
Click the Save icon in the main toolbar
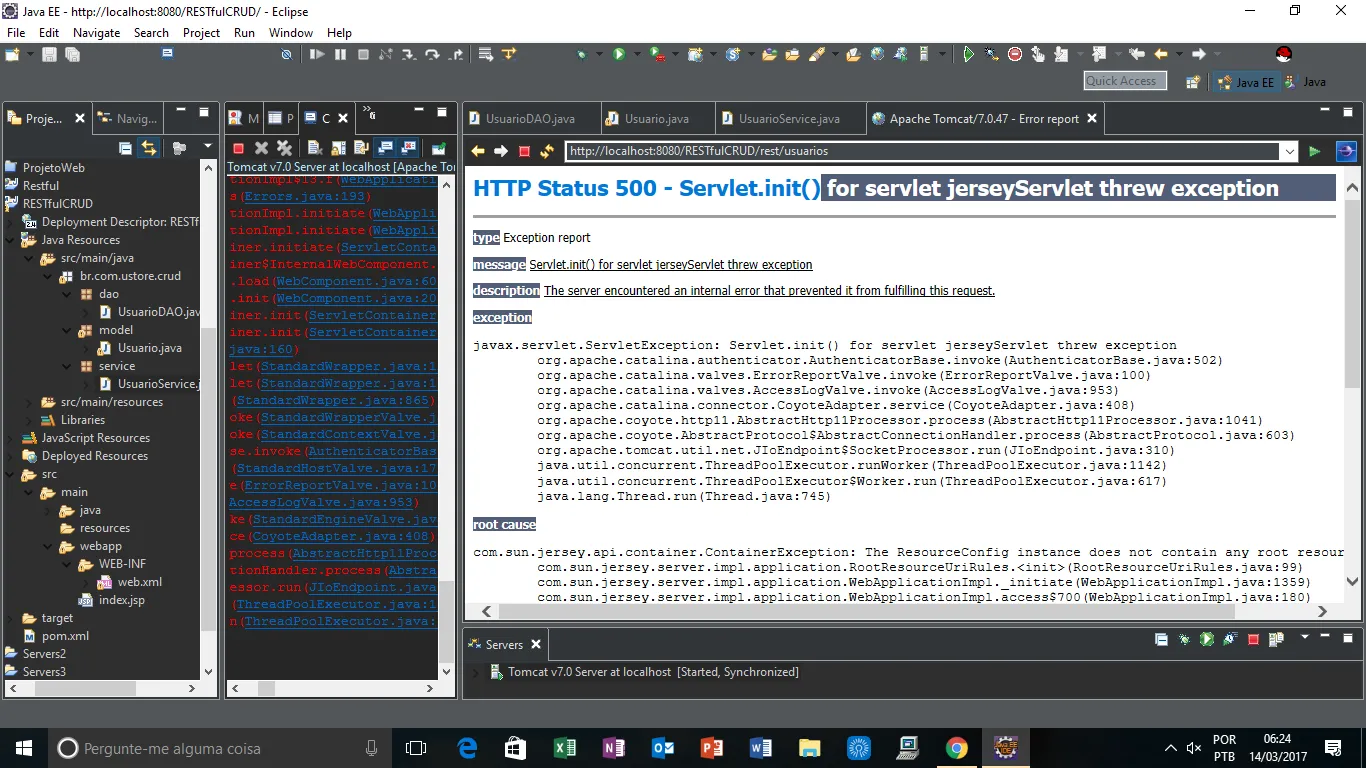[x=48, y=55]
